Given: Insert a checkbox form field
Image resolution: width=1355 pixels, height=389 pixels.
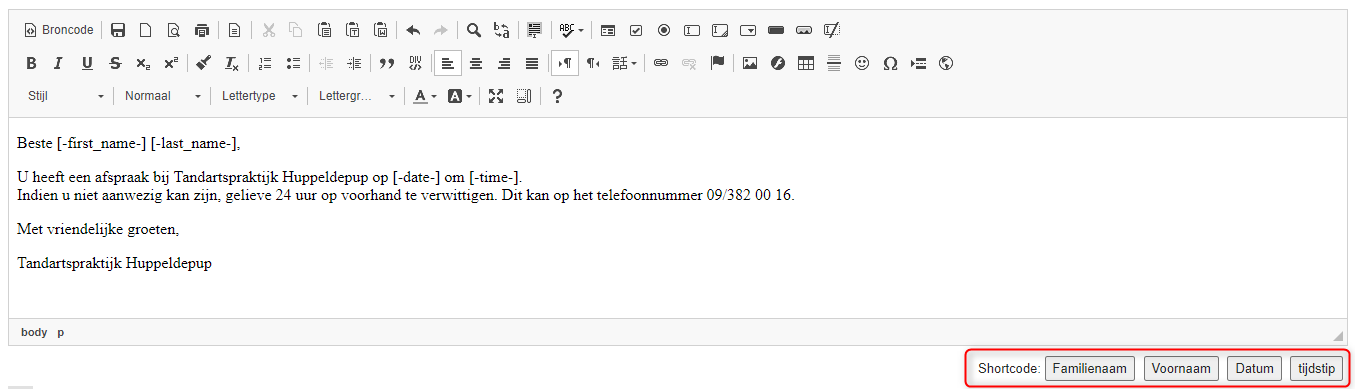Looking at the screenshot, I should tap(636, 30).
